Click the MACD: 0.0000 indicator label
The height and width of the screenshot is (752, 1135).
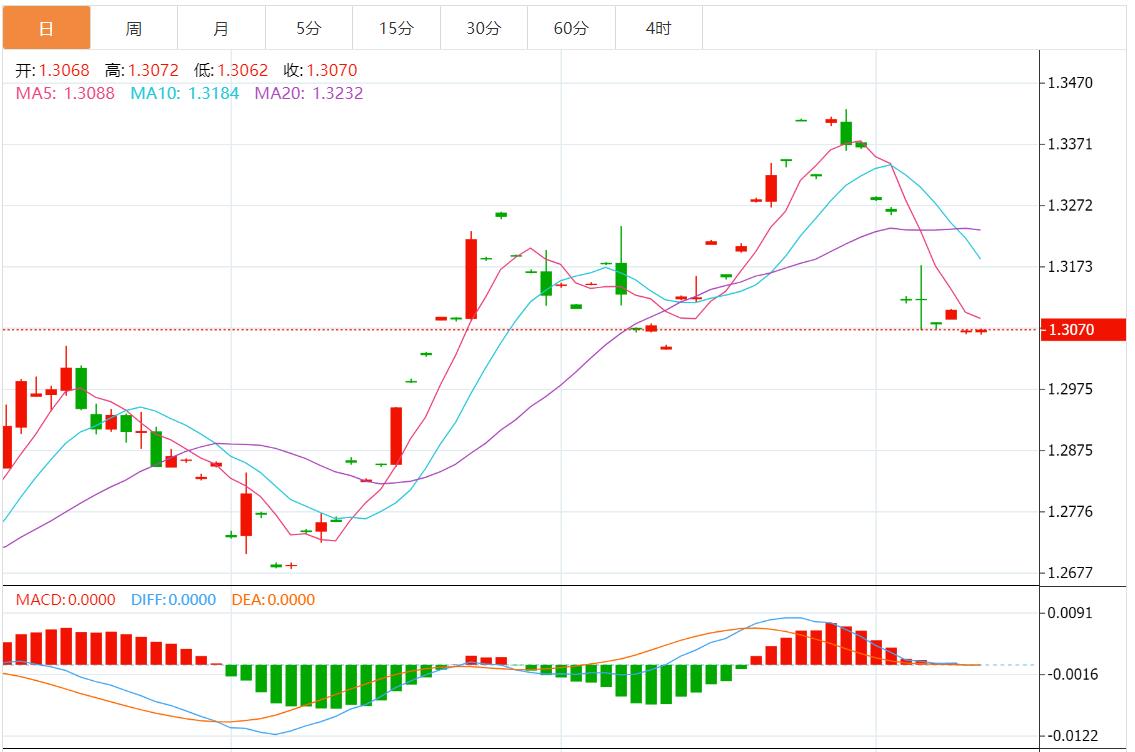66,600
